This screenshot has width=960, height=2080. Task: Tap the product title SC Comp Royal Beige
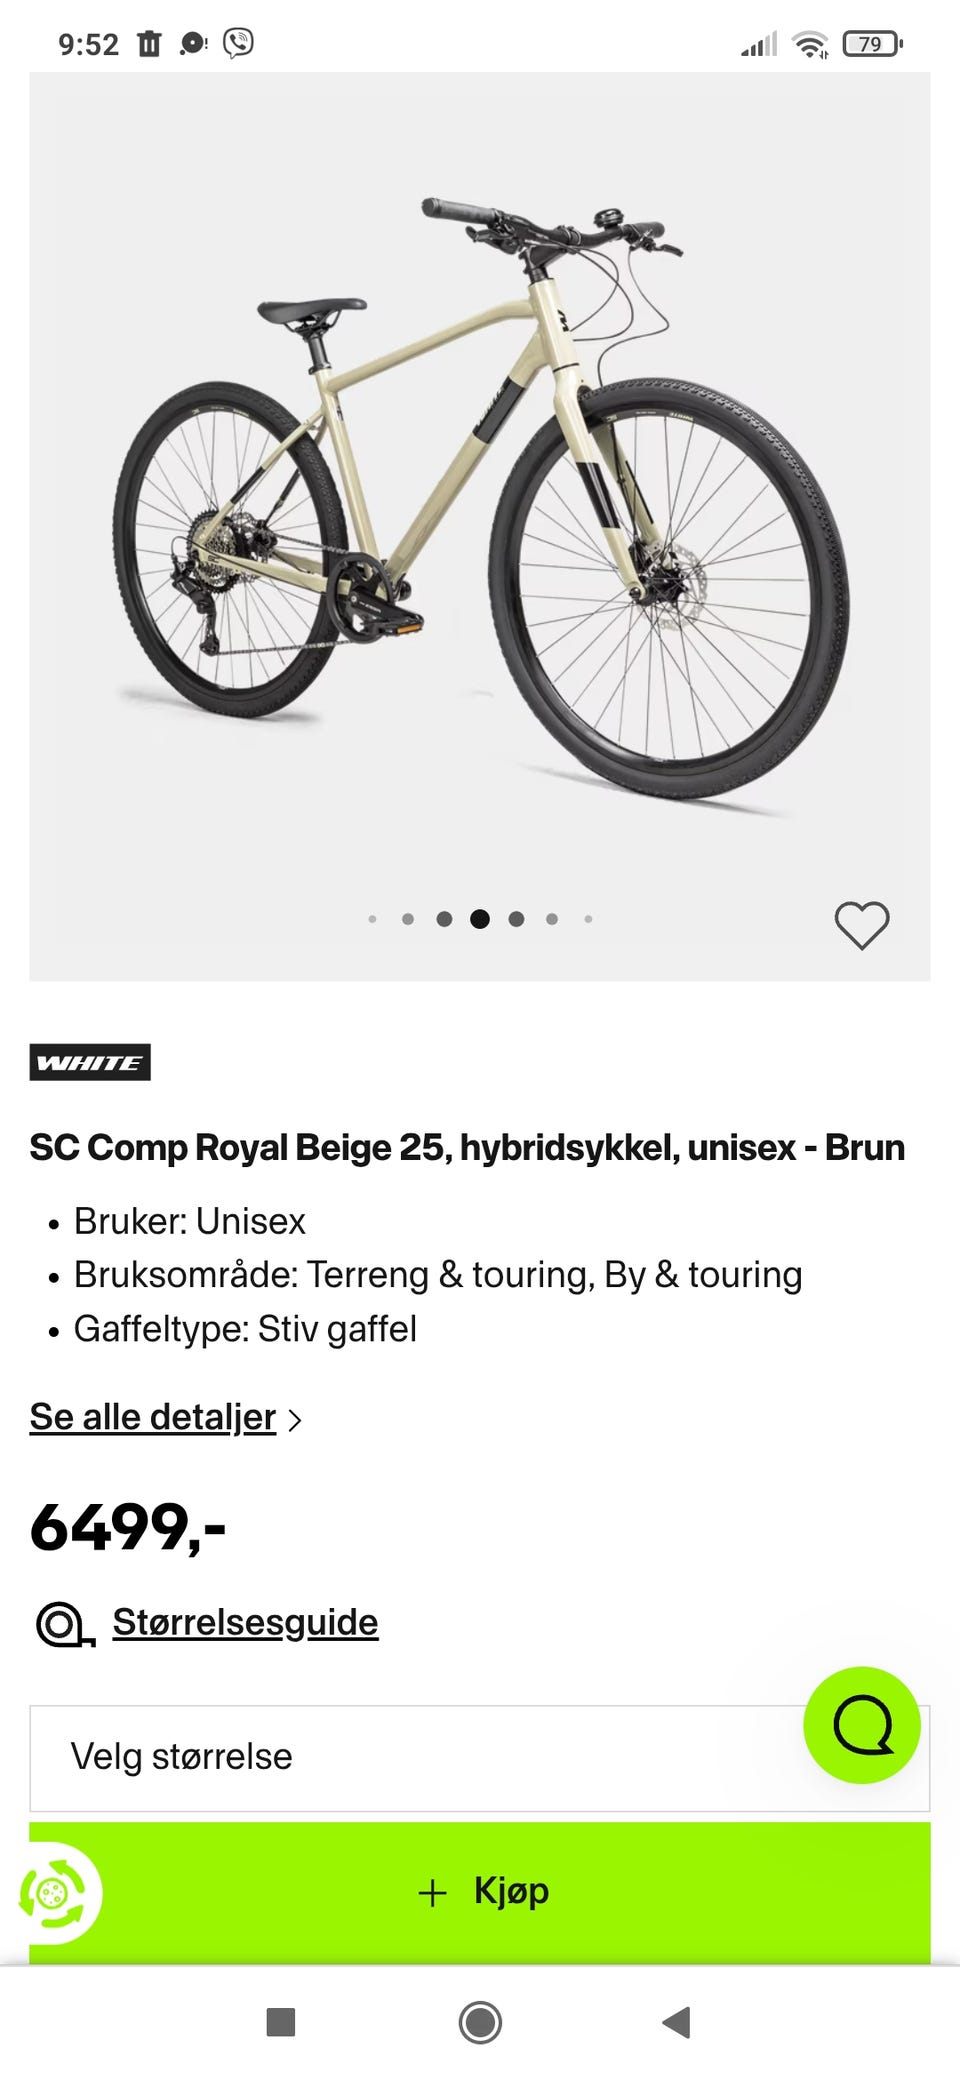467,1147
